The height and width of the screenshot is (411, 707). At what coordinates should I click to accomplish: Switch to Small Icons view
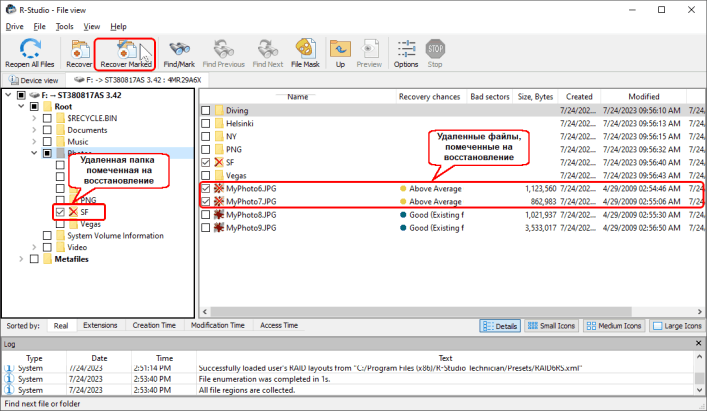pos(551,326)
